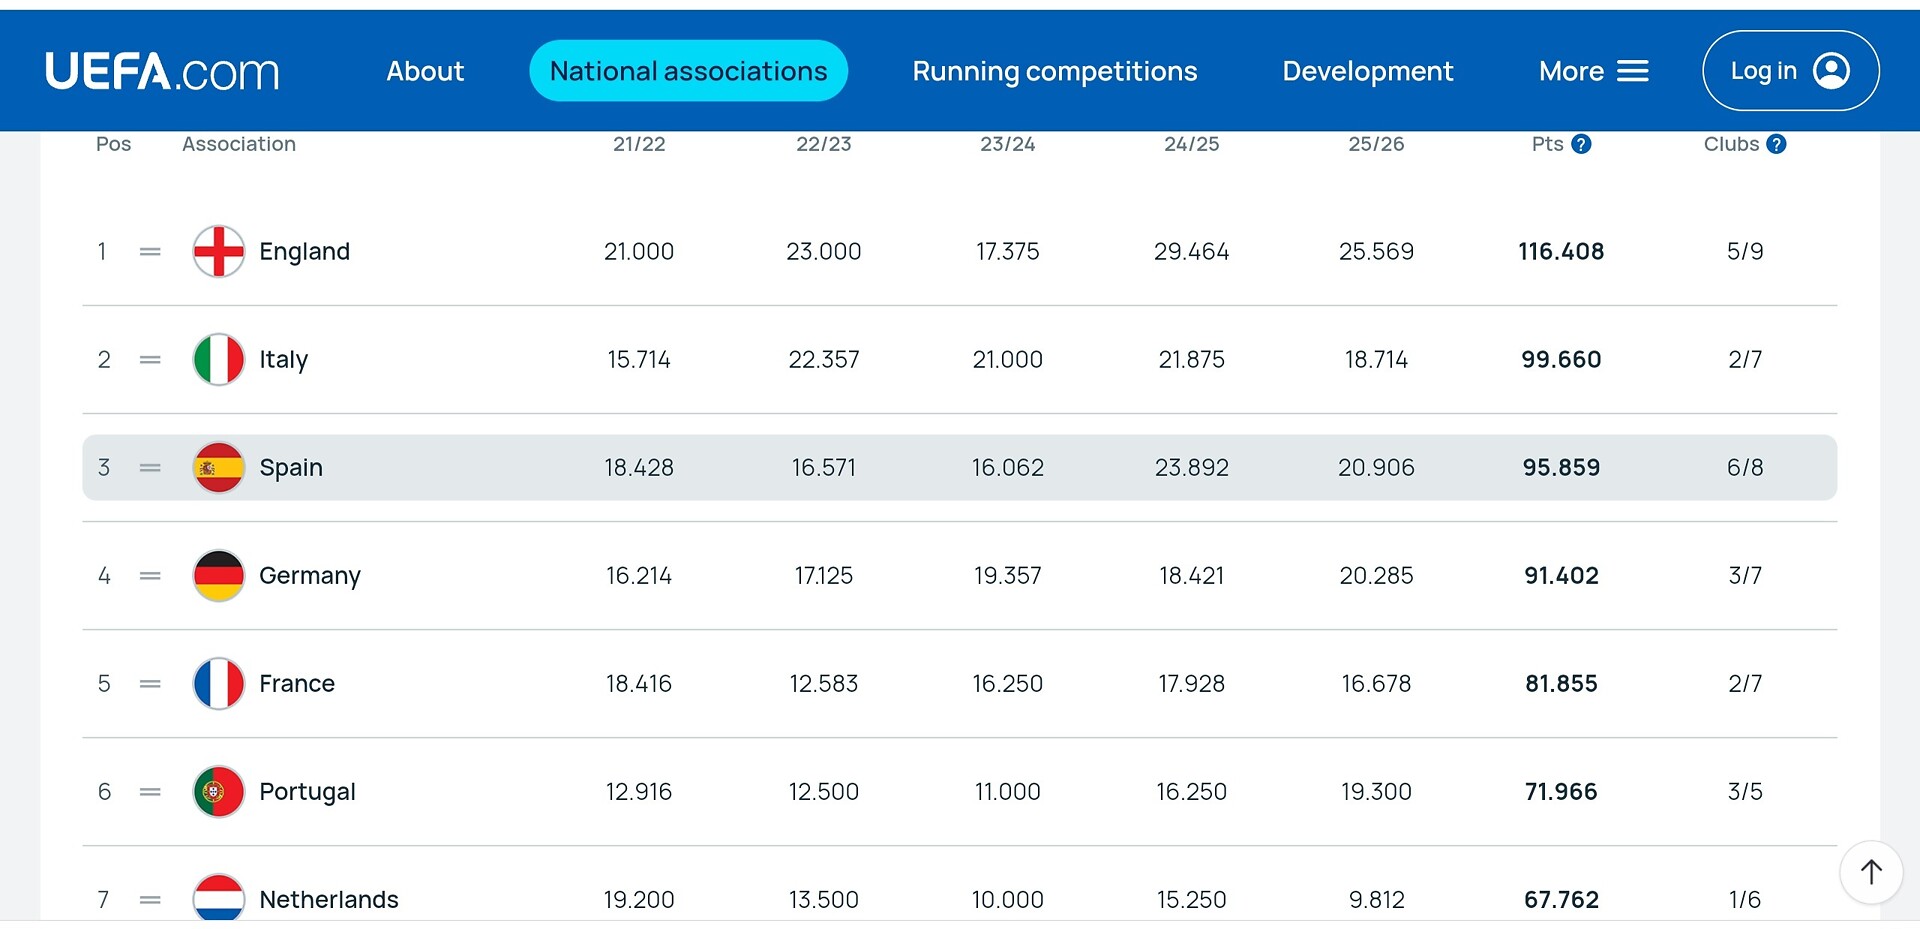Click the Log in button

click(1790, 71)
